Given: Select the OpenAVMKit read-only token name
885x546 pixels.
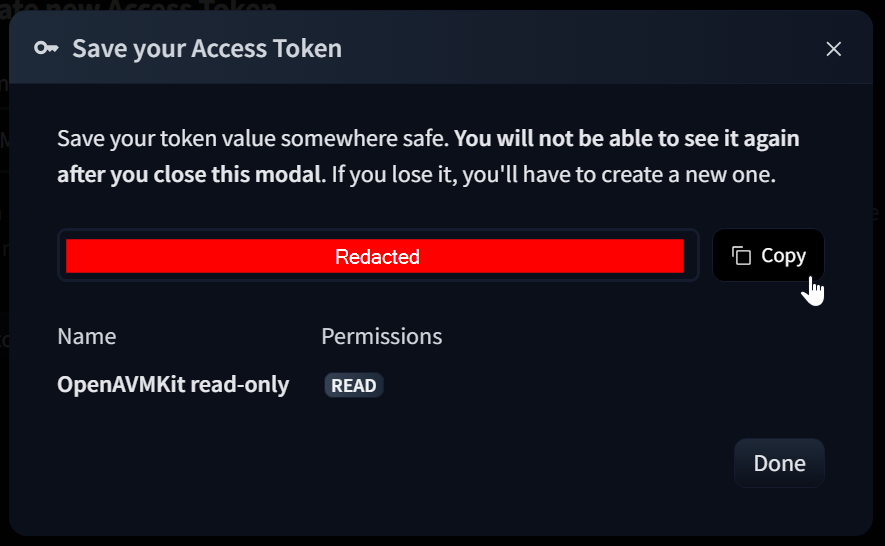Looking at the screenshot, I should coord(173,385).
